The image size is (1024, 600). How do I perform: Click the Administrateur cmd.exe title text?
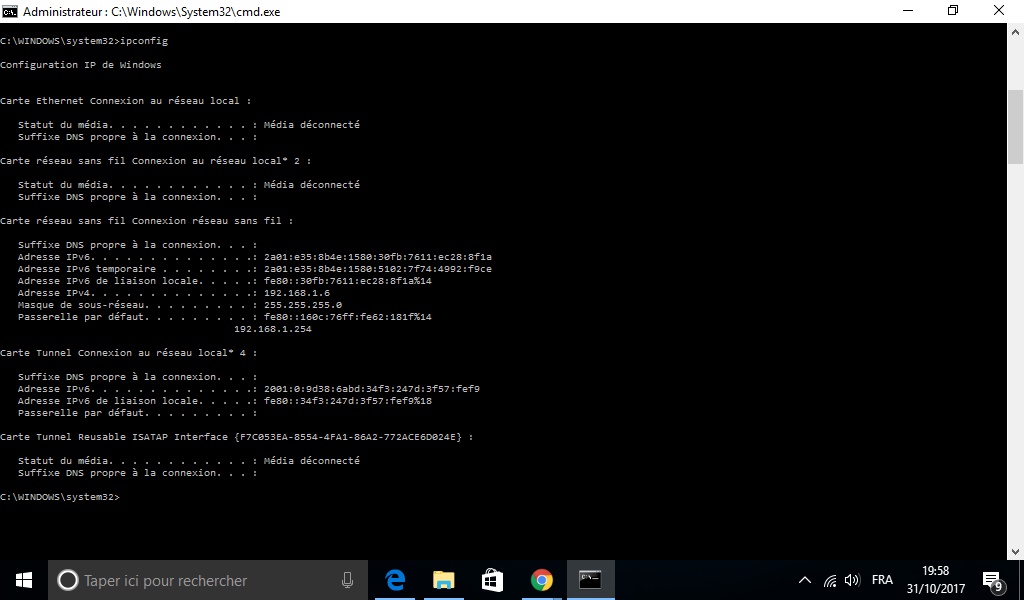point(152,12)
